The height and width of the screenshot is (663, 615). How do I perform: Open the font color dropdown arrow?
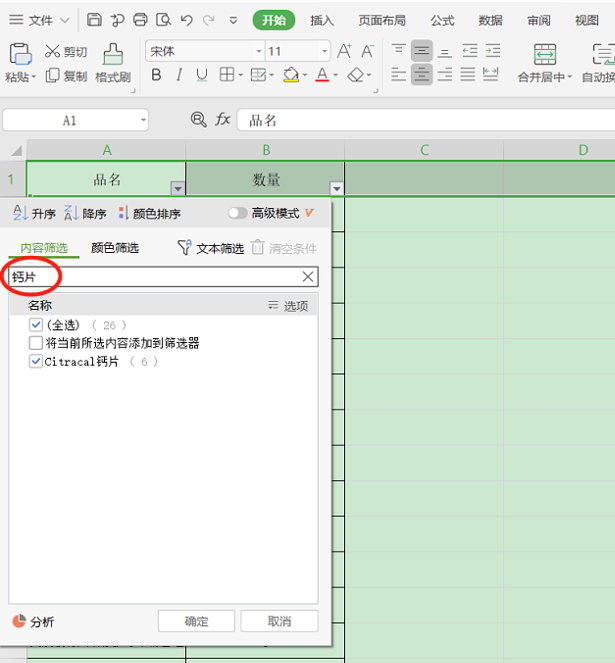[336, 75]
